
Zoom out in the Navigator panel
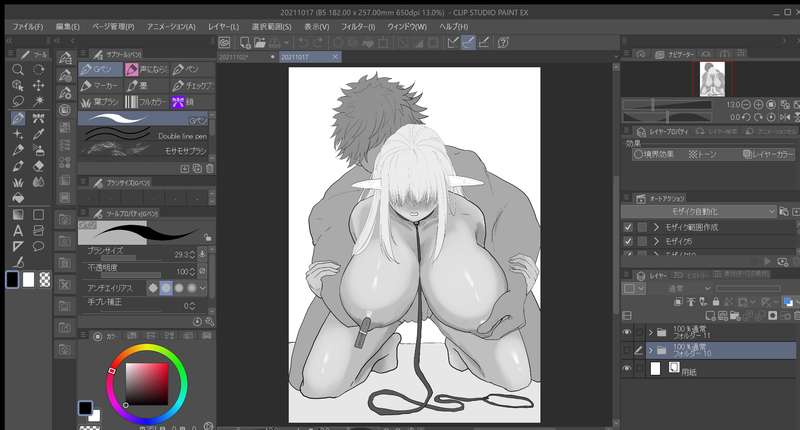pyautogui.click(x=746, y=104)
